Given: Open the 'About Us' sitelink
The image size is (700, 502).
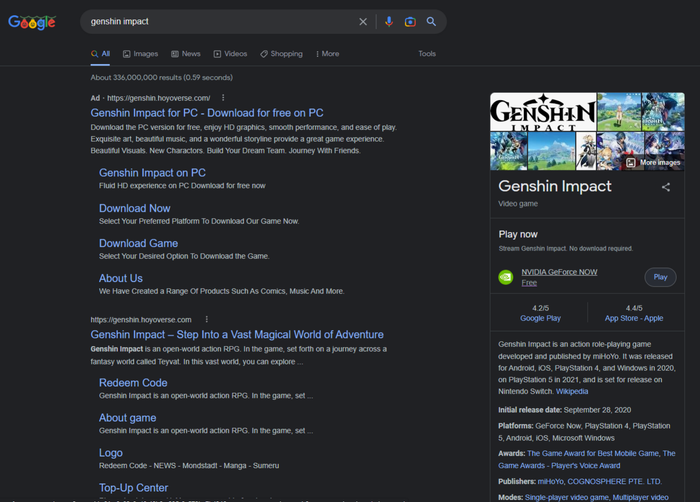Looking at the screenshot, I should tap(121, 278).
